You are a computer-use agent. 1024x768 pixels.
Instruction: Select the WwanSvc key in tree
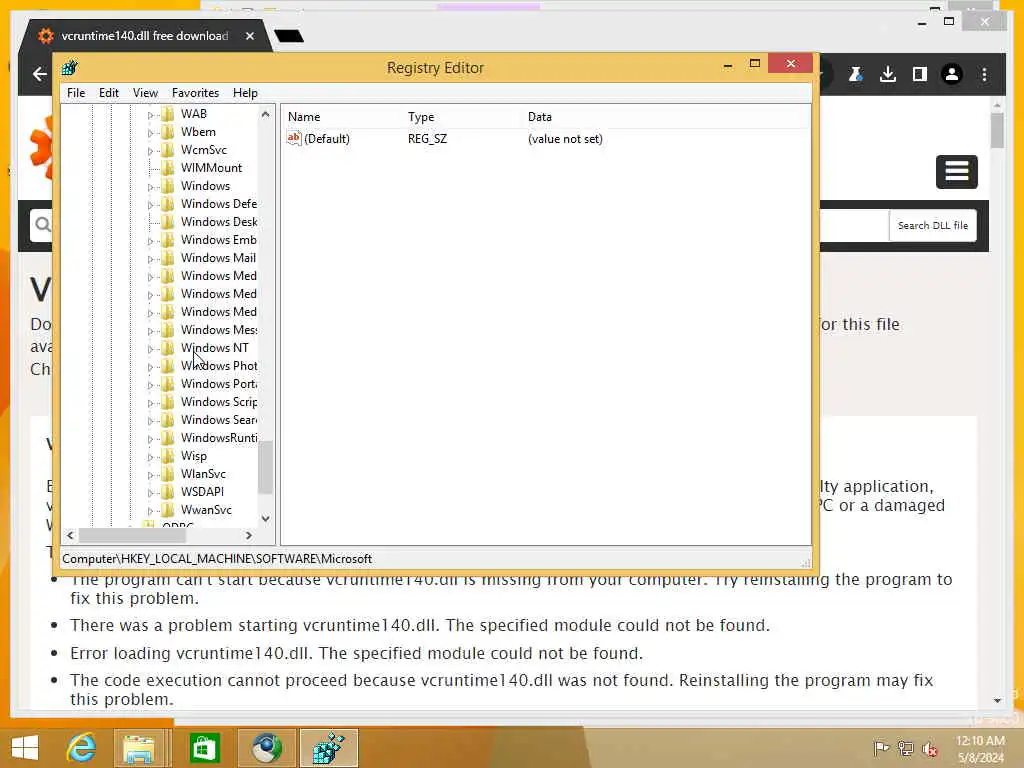pyautogui.click(x=206, y=510)
